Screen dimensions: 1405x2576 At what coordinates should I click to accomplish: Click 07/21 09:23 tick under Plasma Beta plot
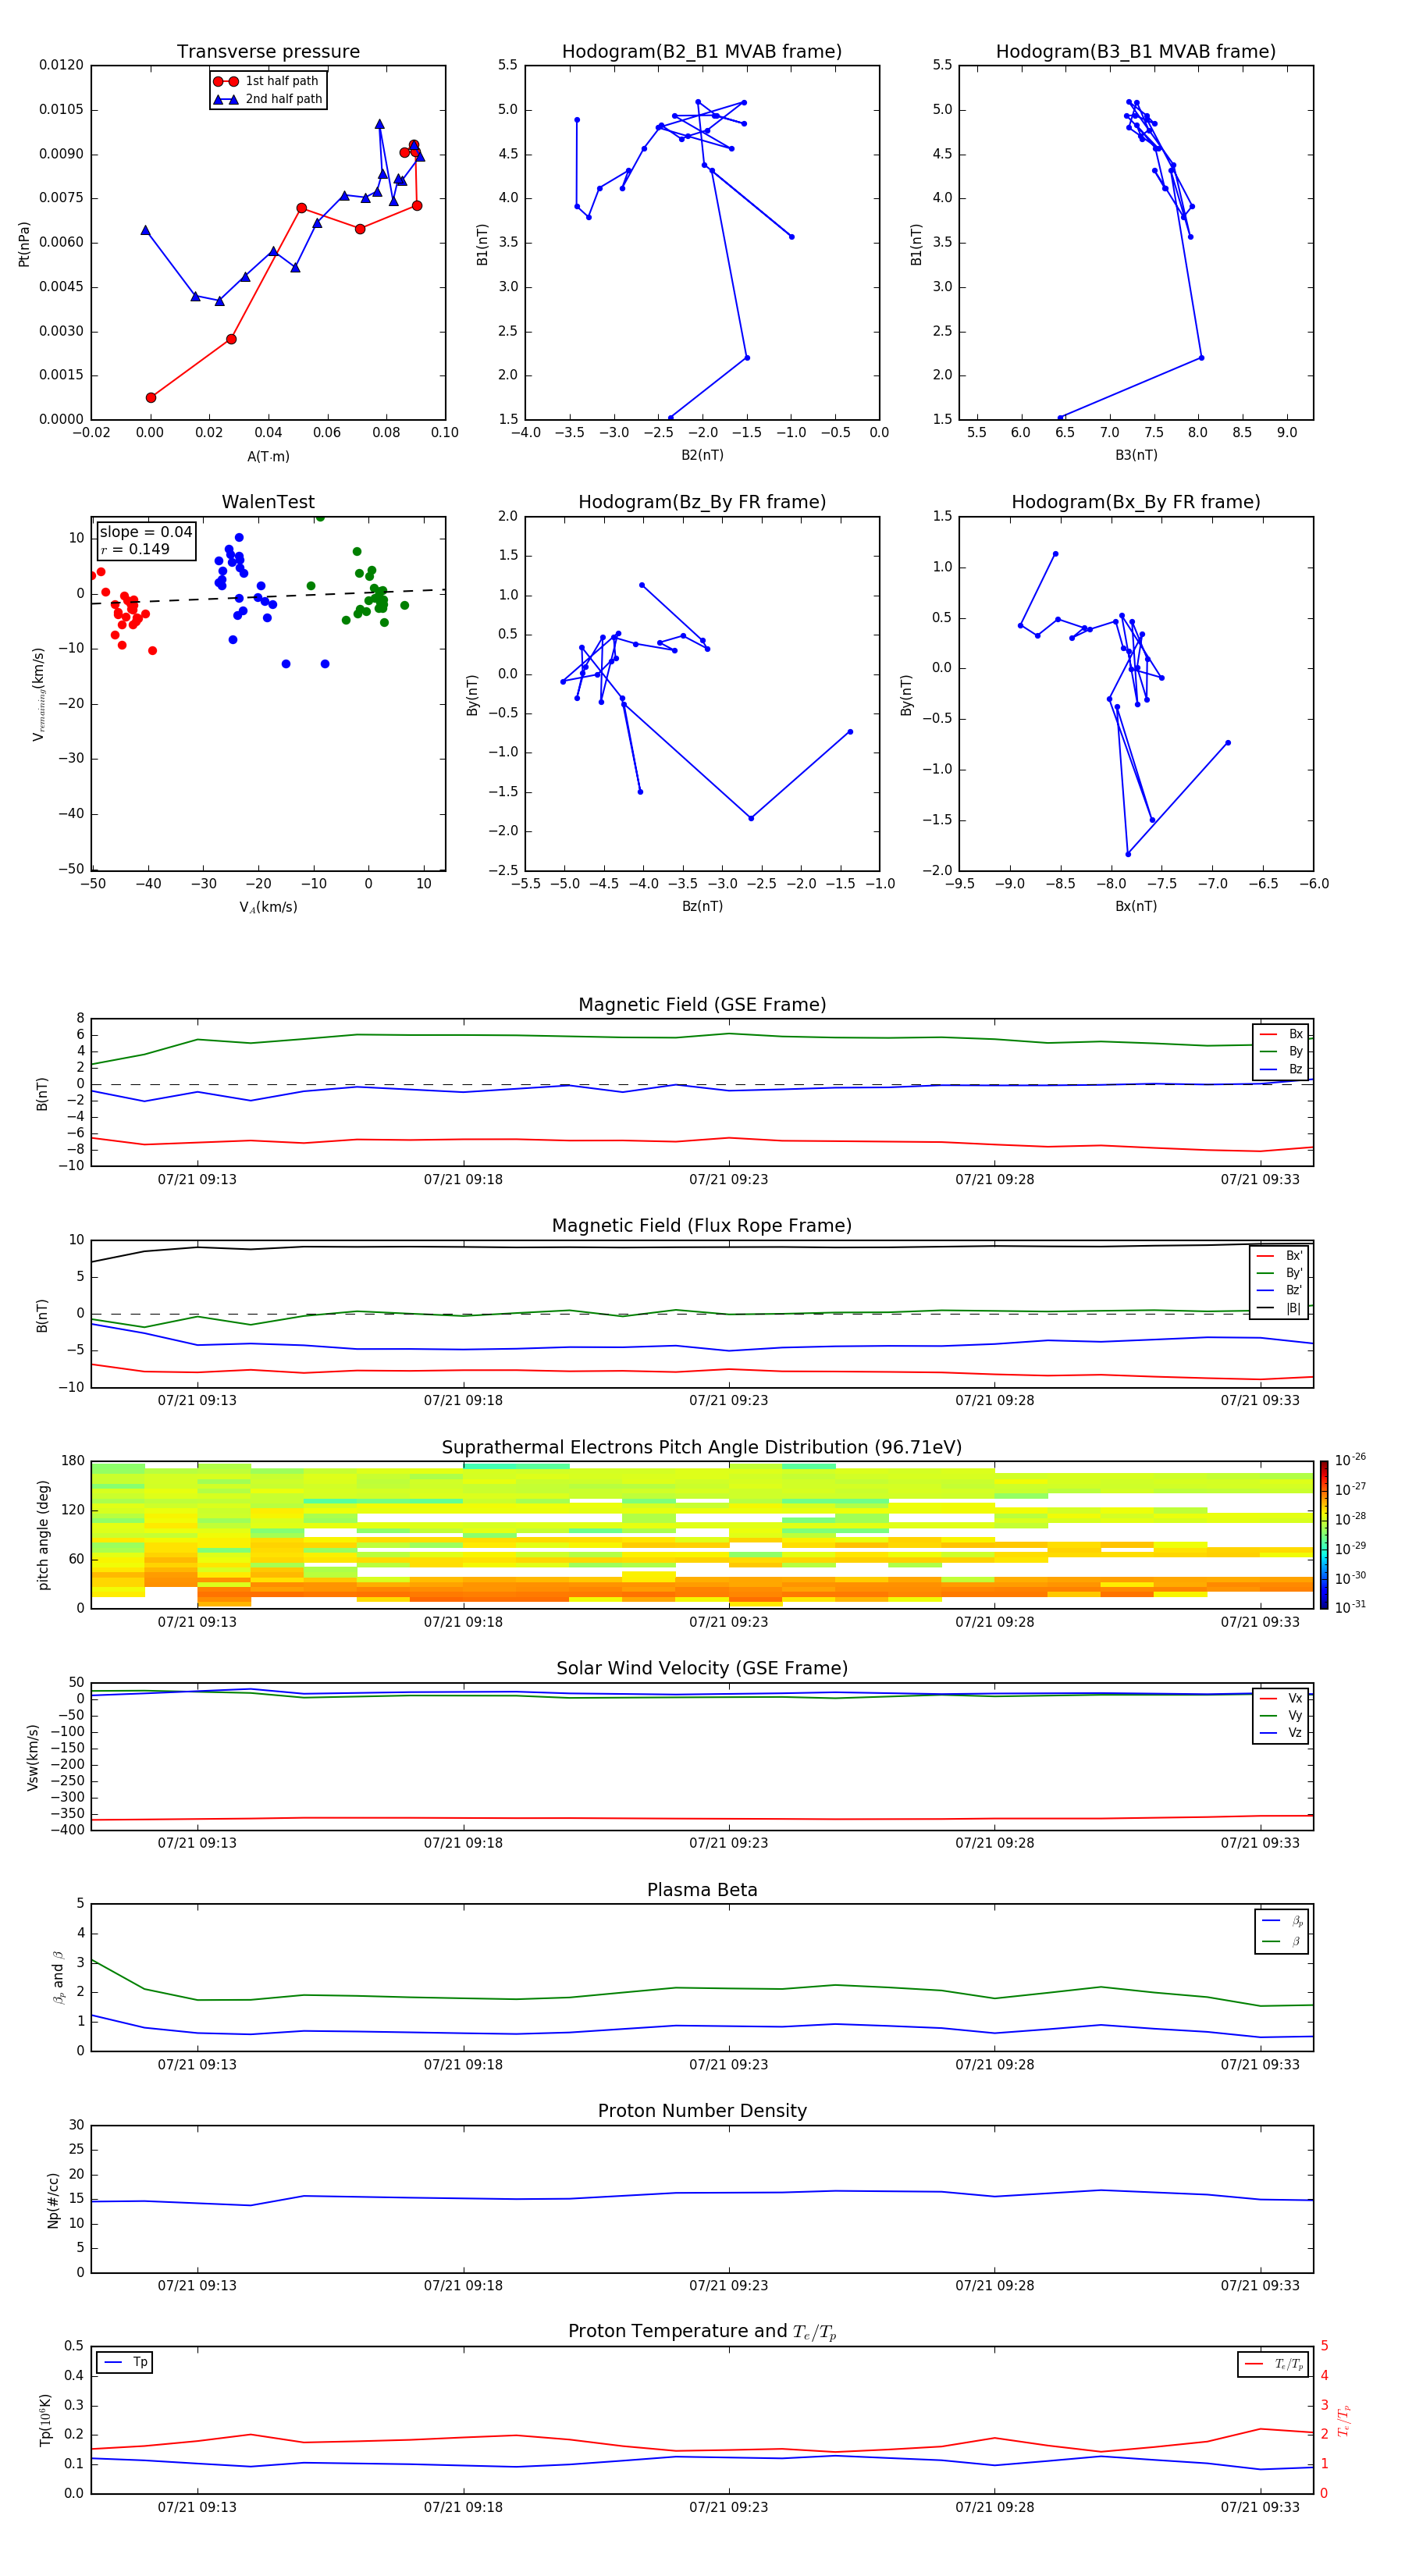point(728,2065)
